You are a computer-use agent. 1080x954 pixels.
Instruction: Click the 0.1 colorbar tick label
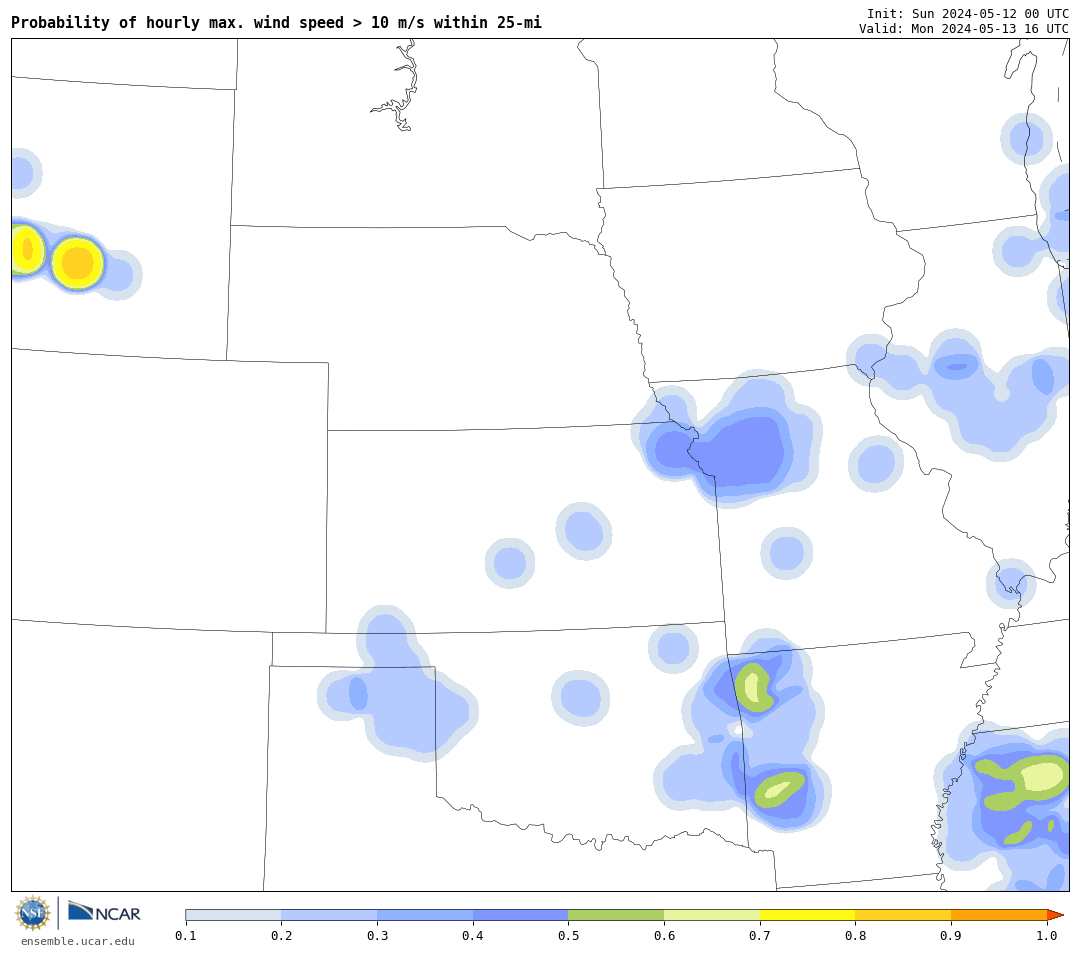pos(186,935)
